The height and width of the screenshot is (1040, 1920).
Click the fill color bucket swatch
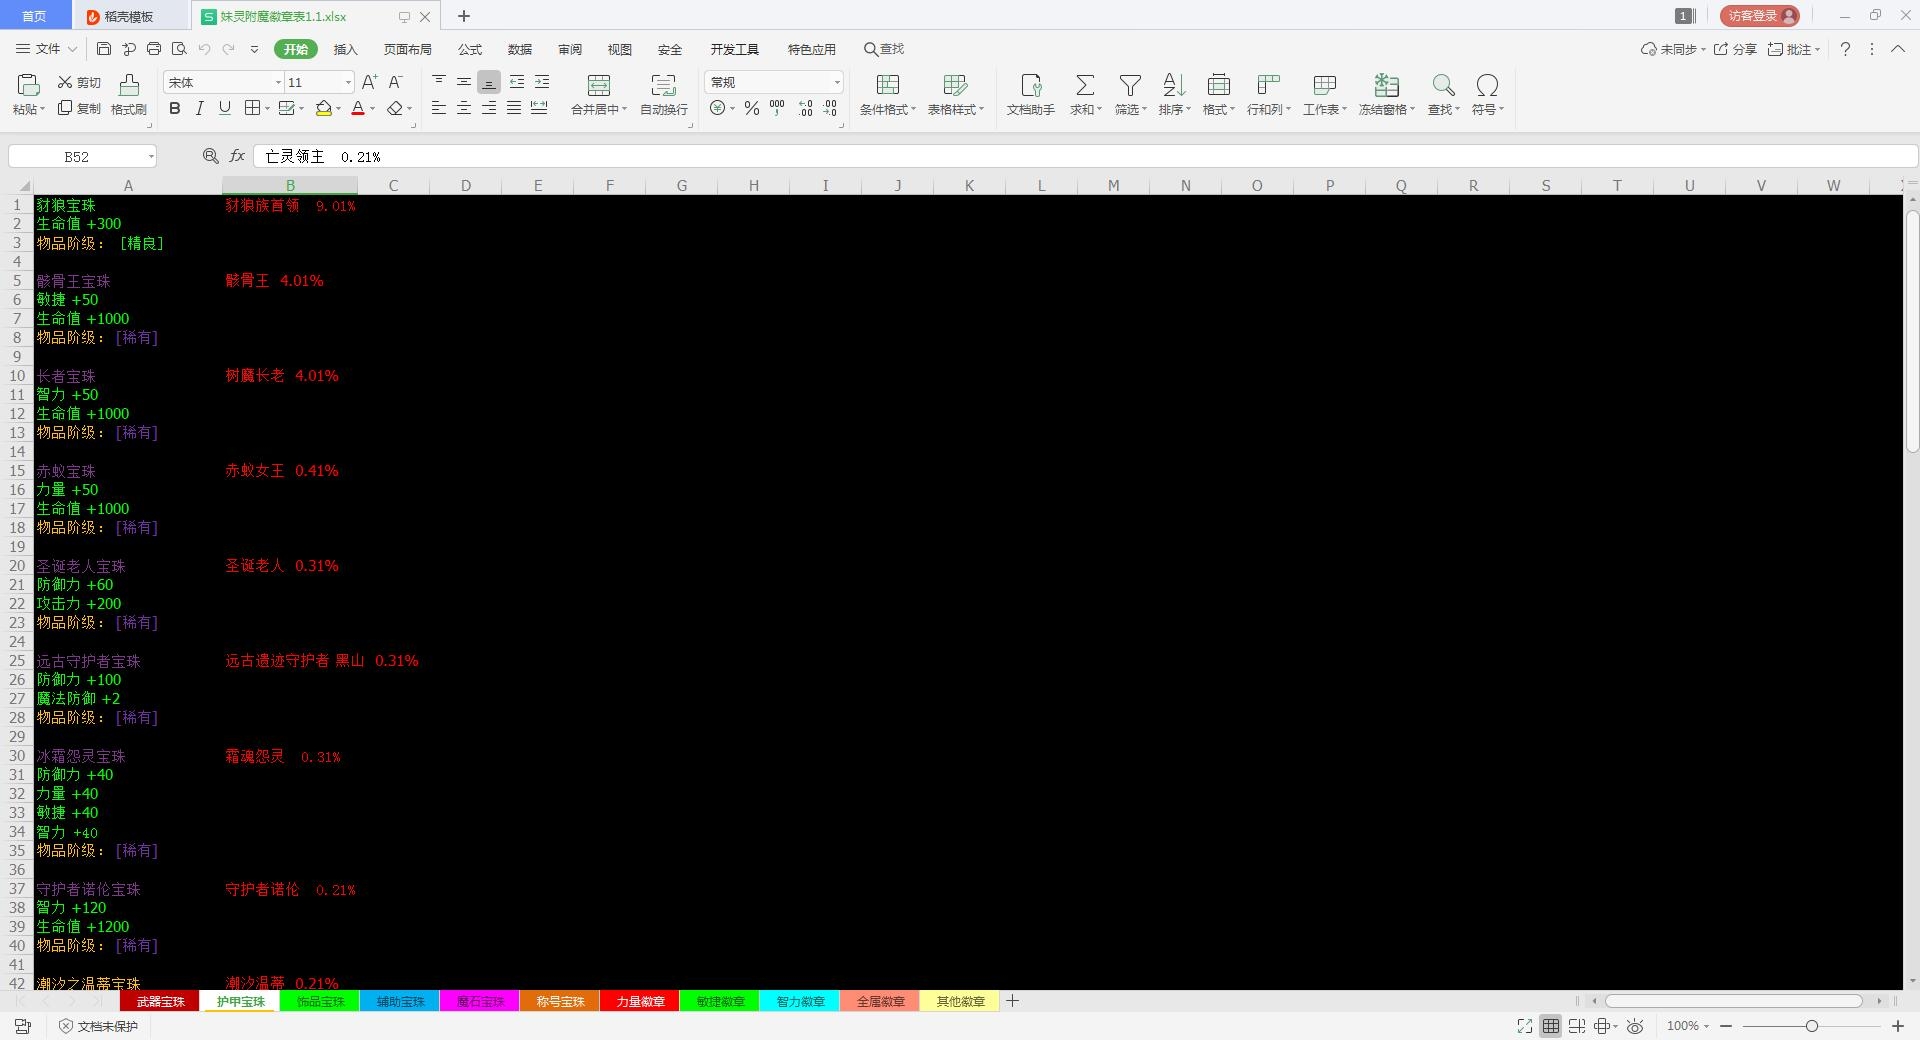click(324, 108)
